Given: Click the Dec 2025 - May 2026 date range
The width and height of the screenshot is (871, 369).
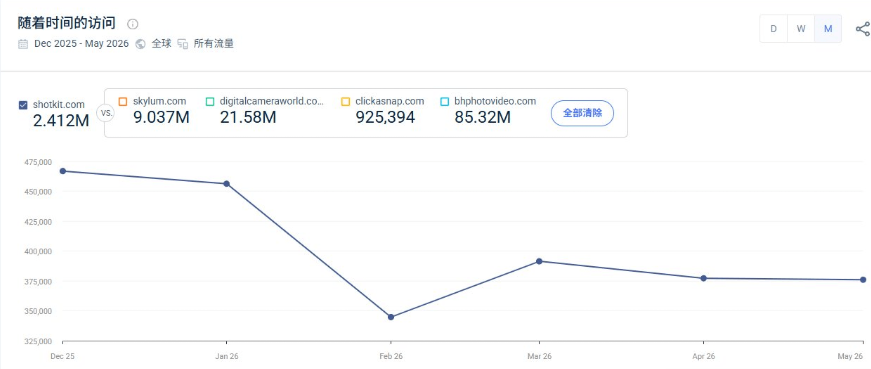Looking at the screenshot, I should coord(82,44).
